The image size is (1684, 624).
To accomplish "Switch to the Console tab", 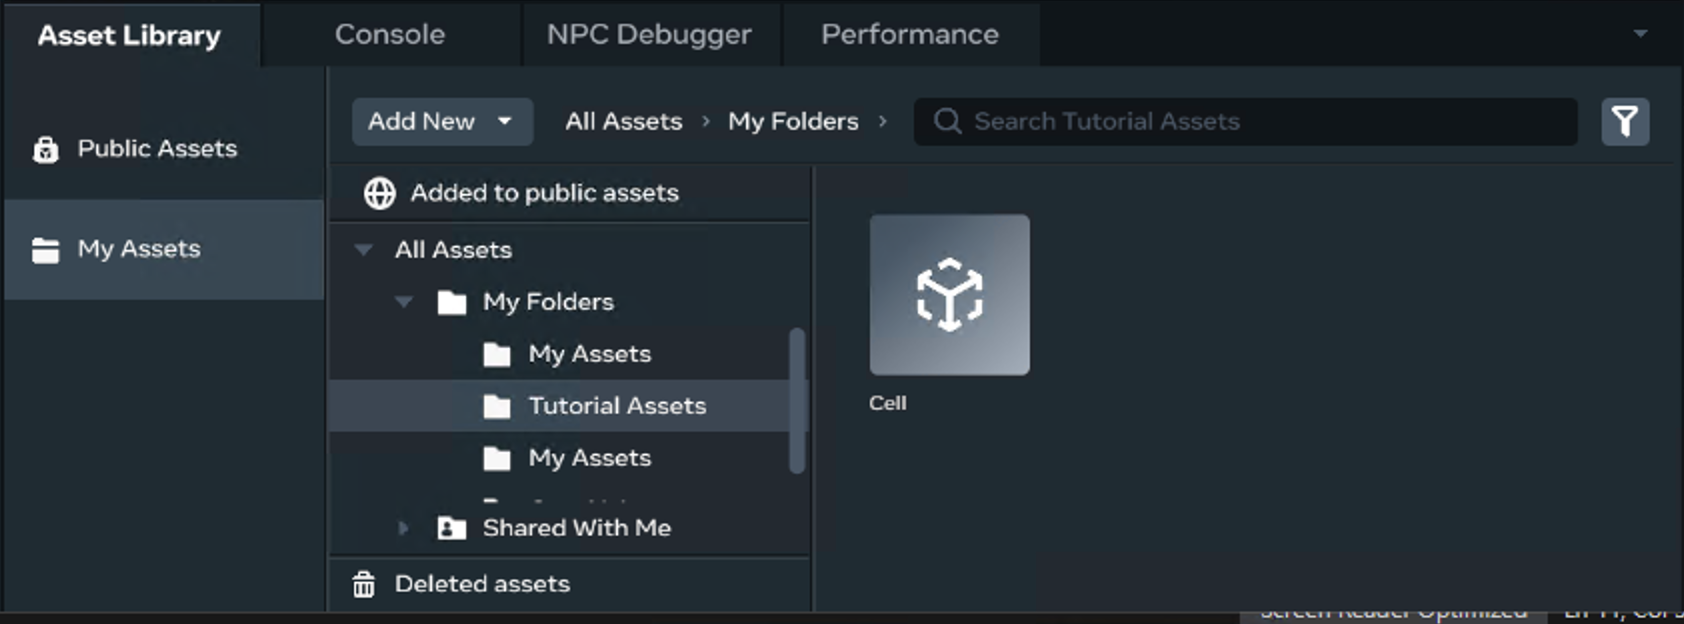I will coord(390,35).
